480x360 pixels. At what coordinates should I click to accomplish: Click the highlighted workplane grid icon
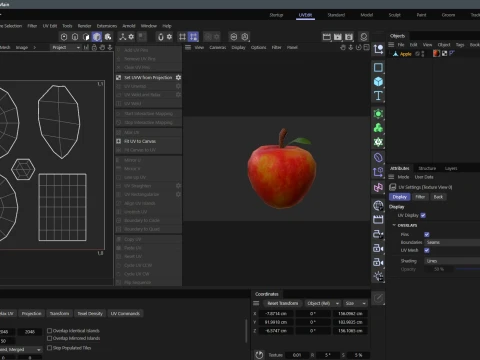pos(193,37)
